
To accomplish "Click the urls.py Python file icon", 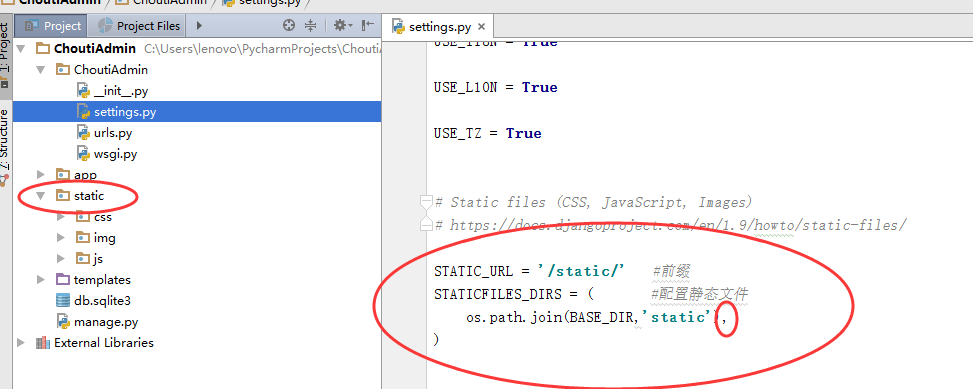I will [x=83, y=132].
